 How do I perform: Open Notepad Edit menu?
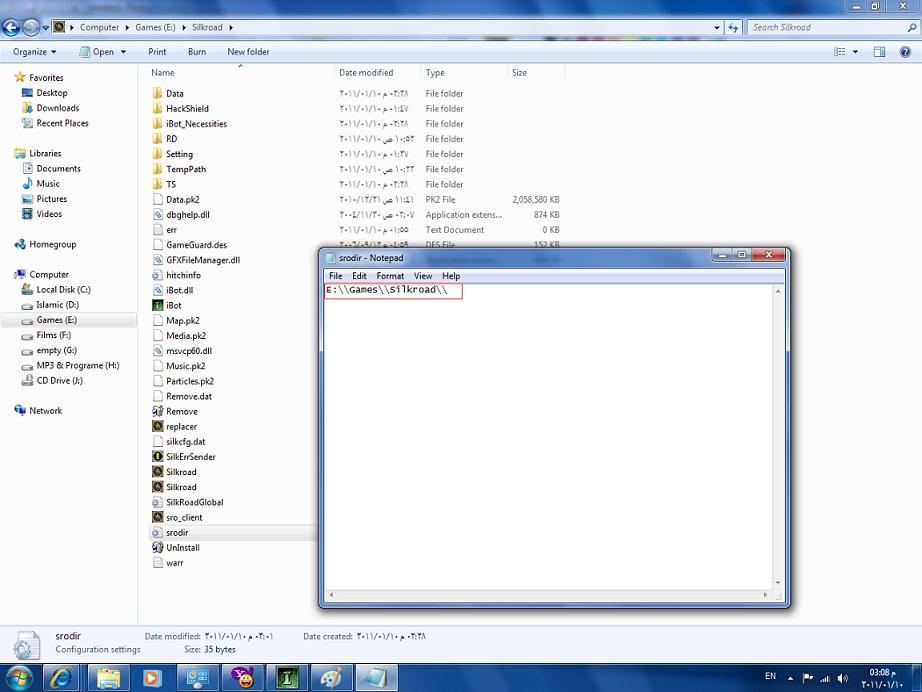pyautogui.click(x=359, y=276)
